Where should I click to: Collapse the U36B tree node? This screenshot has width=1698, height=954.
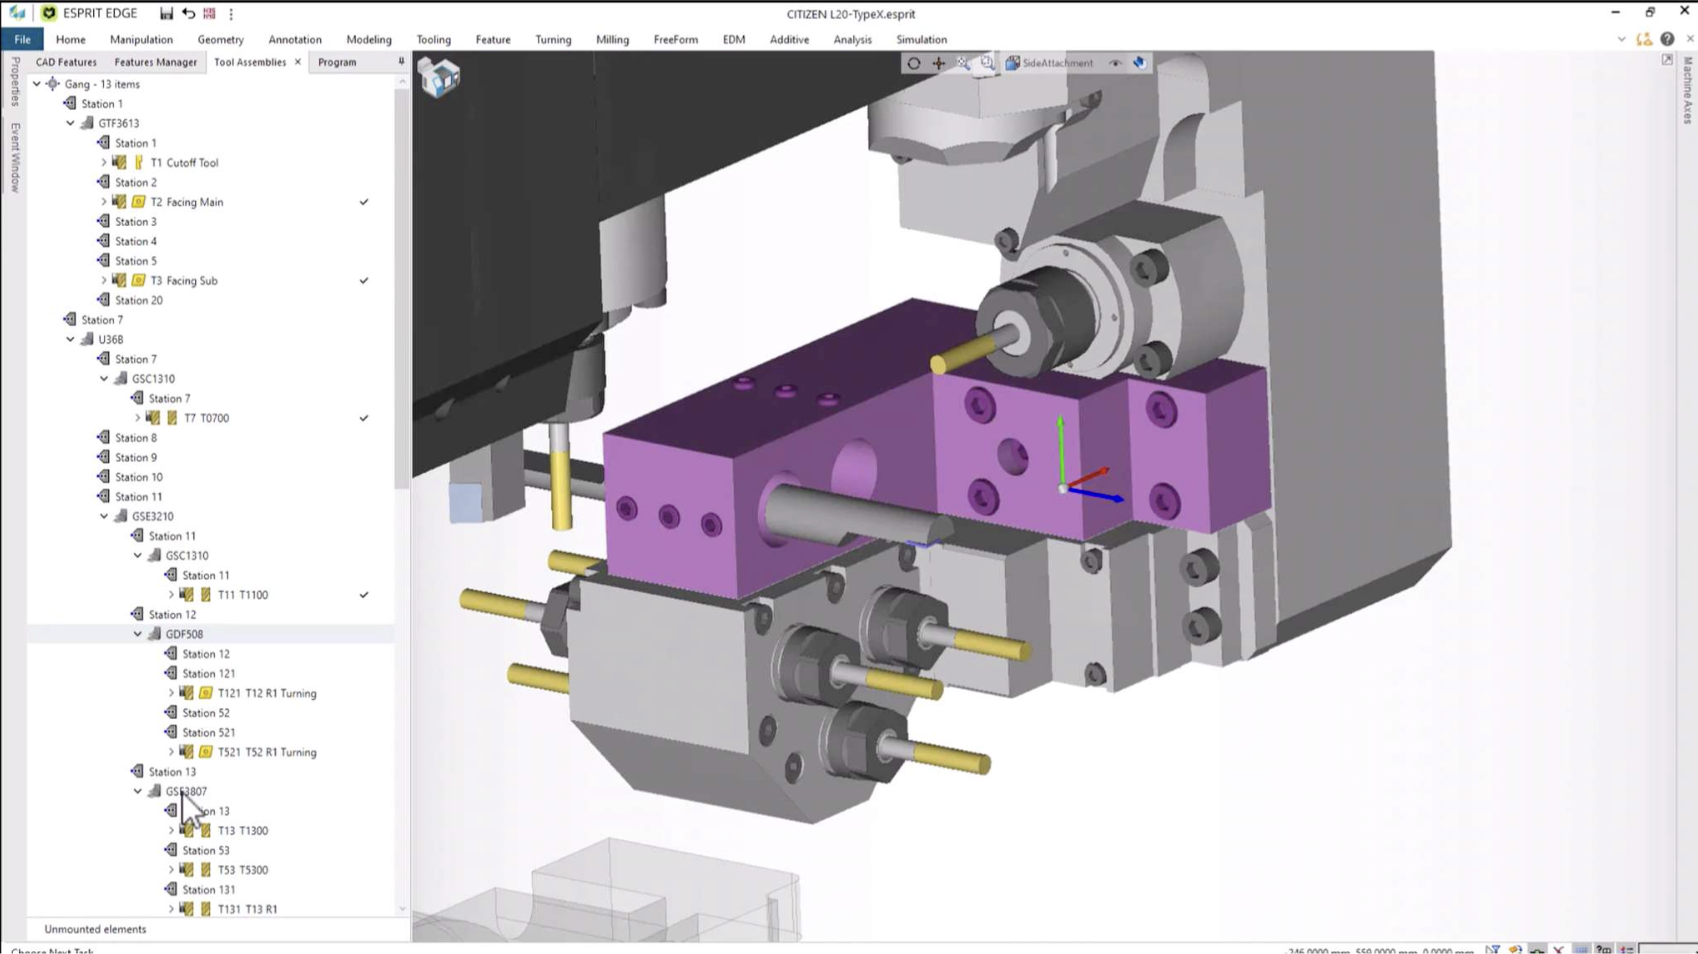71,339
